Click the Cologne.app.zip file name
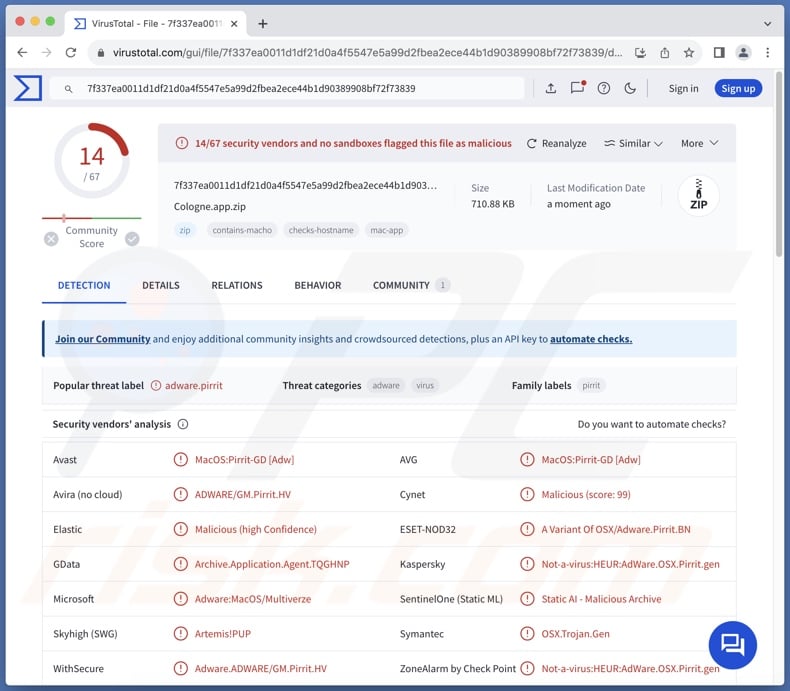790x691 pixels. [210, 206]
